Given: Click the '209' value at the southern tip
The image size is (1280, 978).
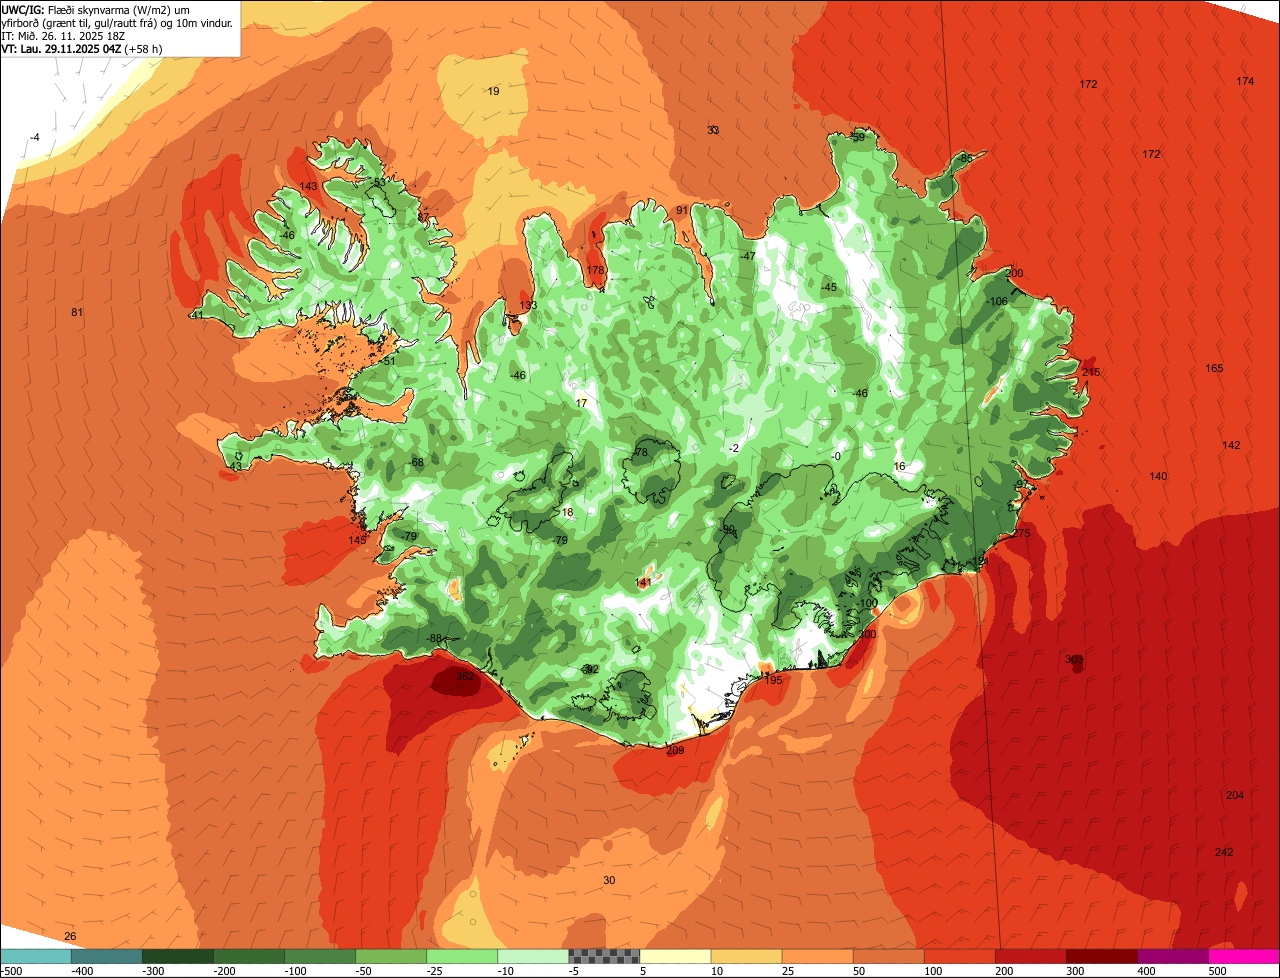Looking at the screenshot, I should point(675,750).
